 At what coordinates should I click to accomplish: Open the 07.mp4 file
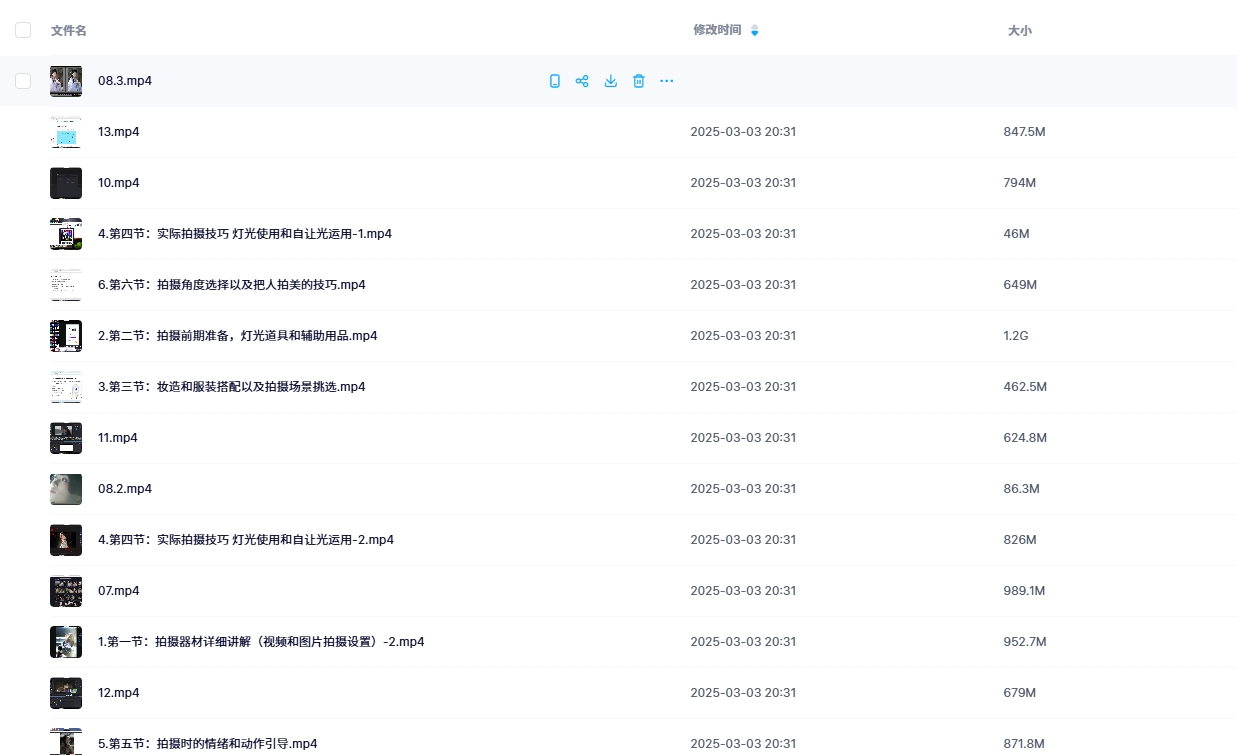[118, 591]
